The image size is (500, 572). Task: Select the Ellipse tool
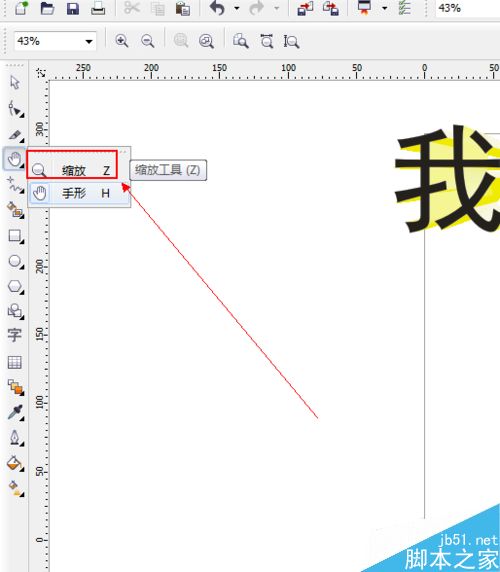(15, 262)
